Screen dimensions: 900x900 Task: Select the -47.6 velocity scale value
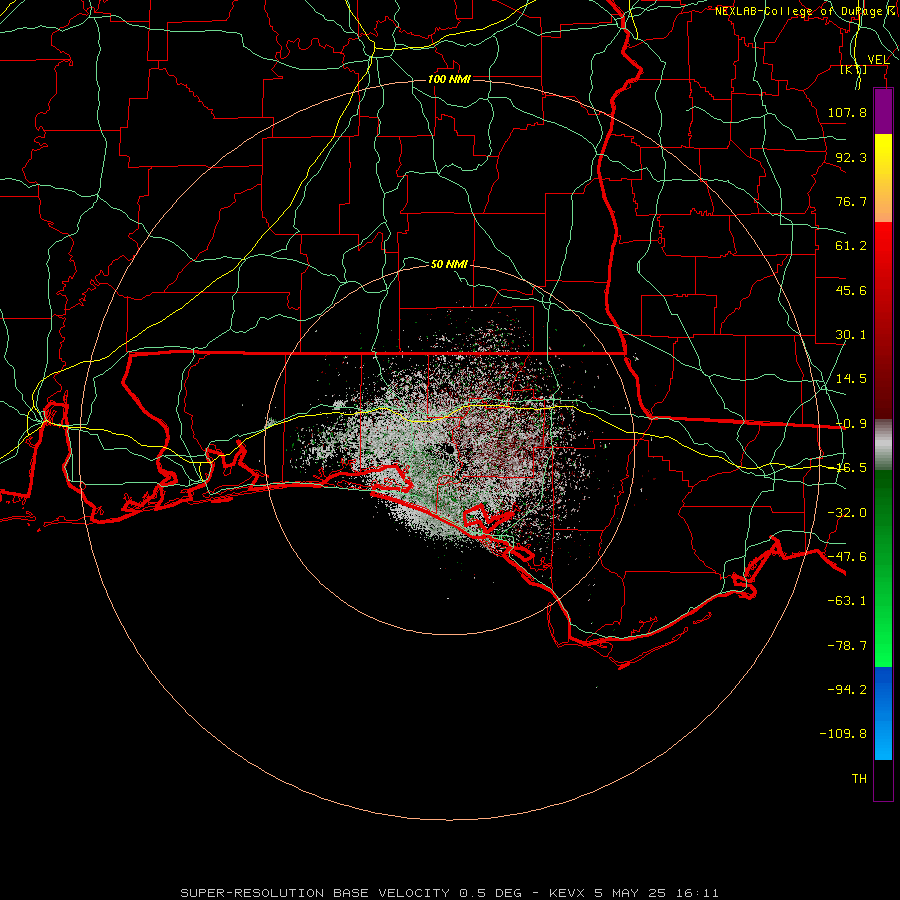[x=847, y=557]
